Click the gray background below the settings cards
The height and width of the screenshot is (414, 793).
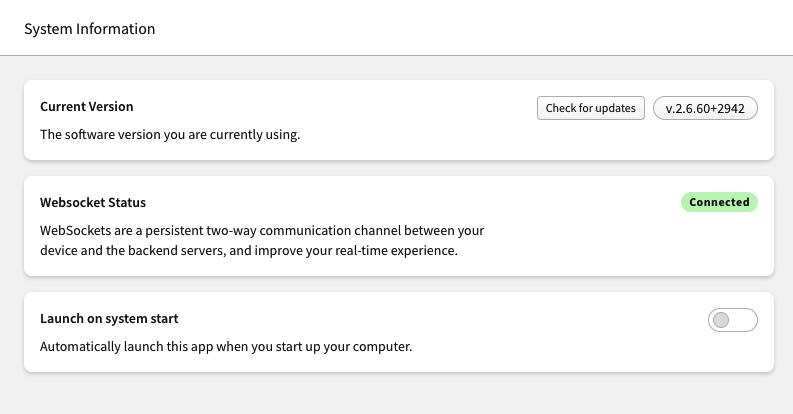(x=396, y=394)
